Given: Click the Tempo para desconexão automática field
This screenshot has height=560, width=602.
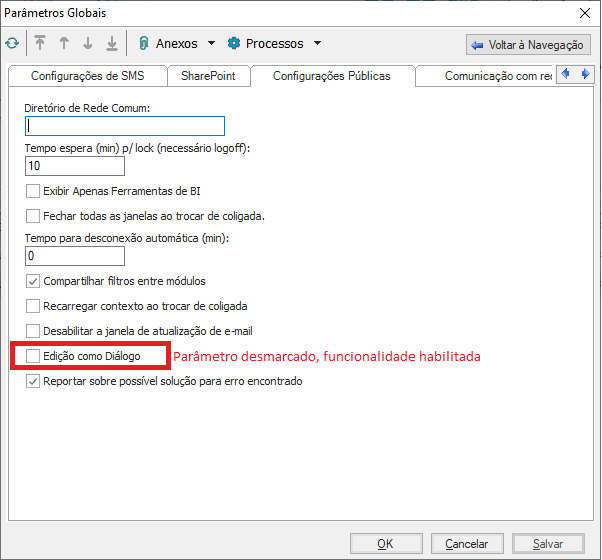Looking at the screenshot, I should [75, 256].
